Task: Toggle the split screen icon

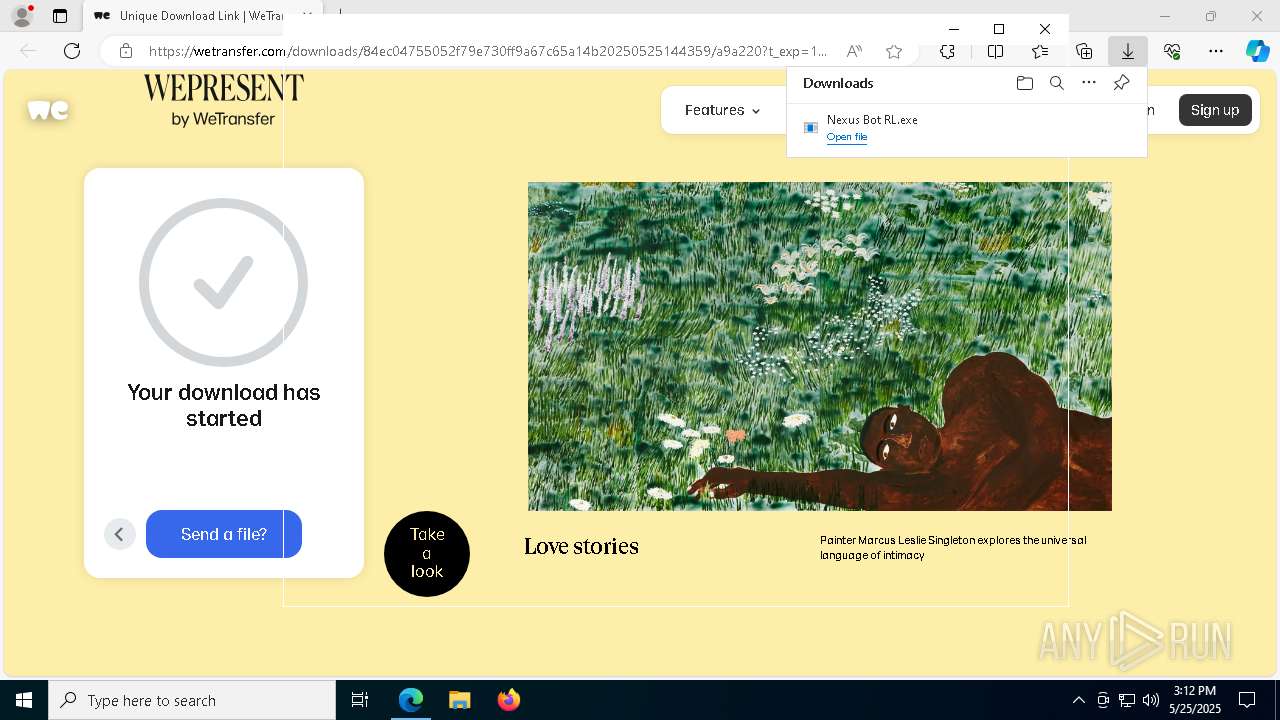Action: (x=995, y=51)
